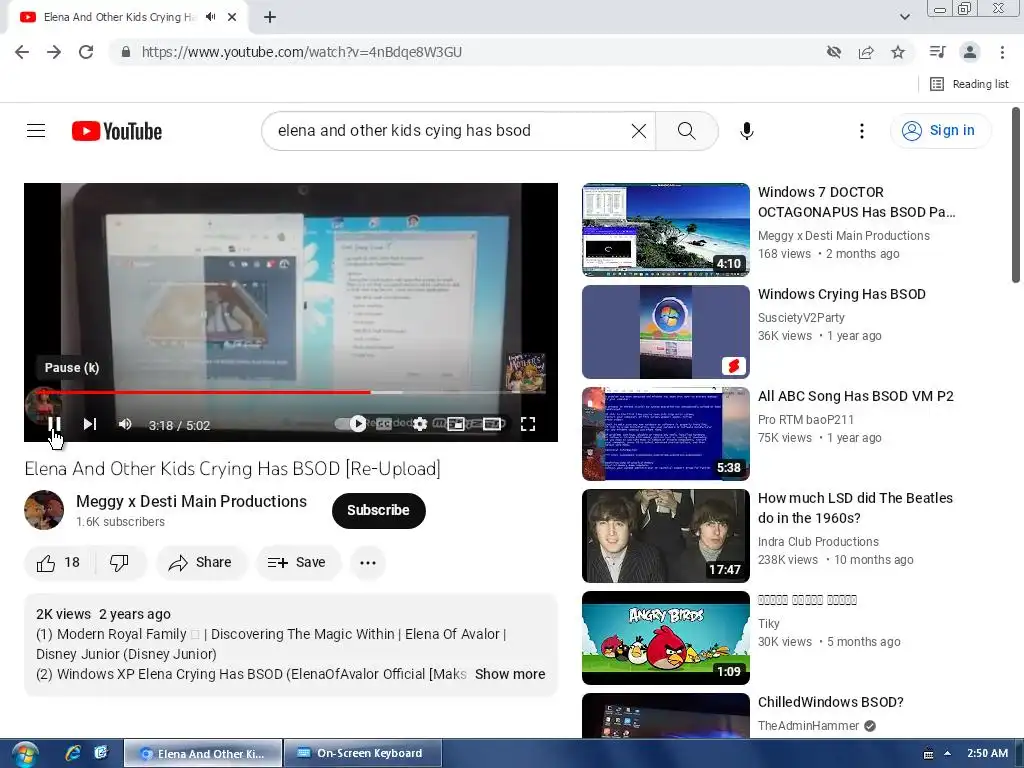
Task: Show hidden tray icons arrow
Action: [x=948, y=753]
